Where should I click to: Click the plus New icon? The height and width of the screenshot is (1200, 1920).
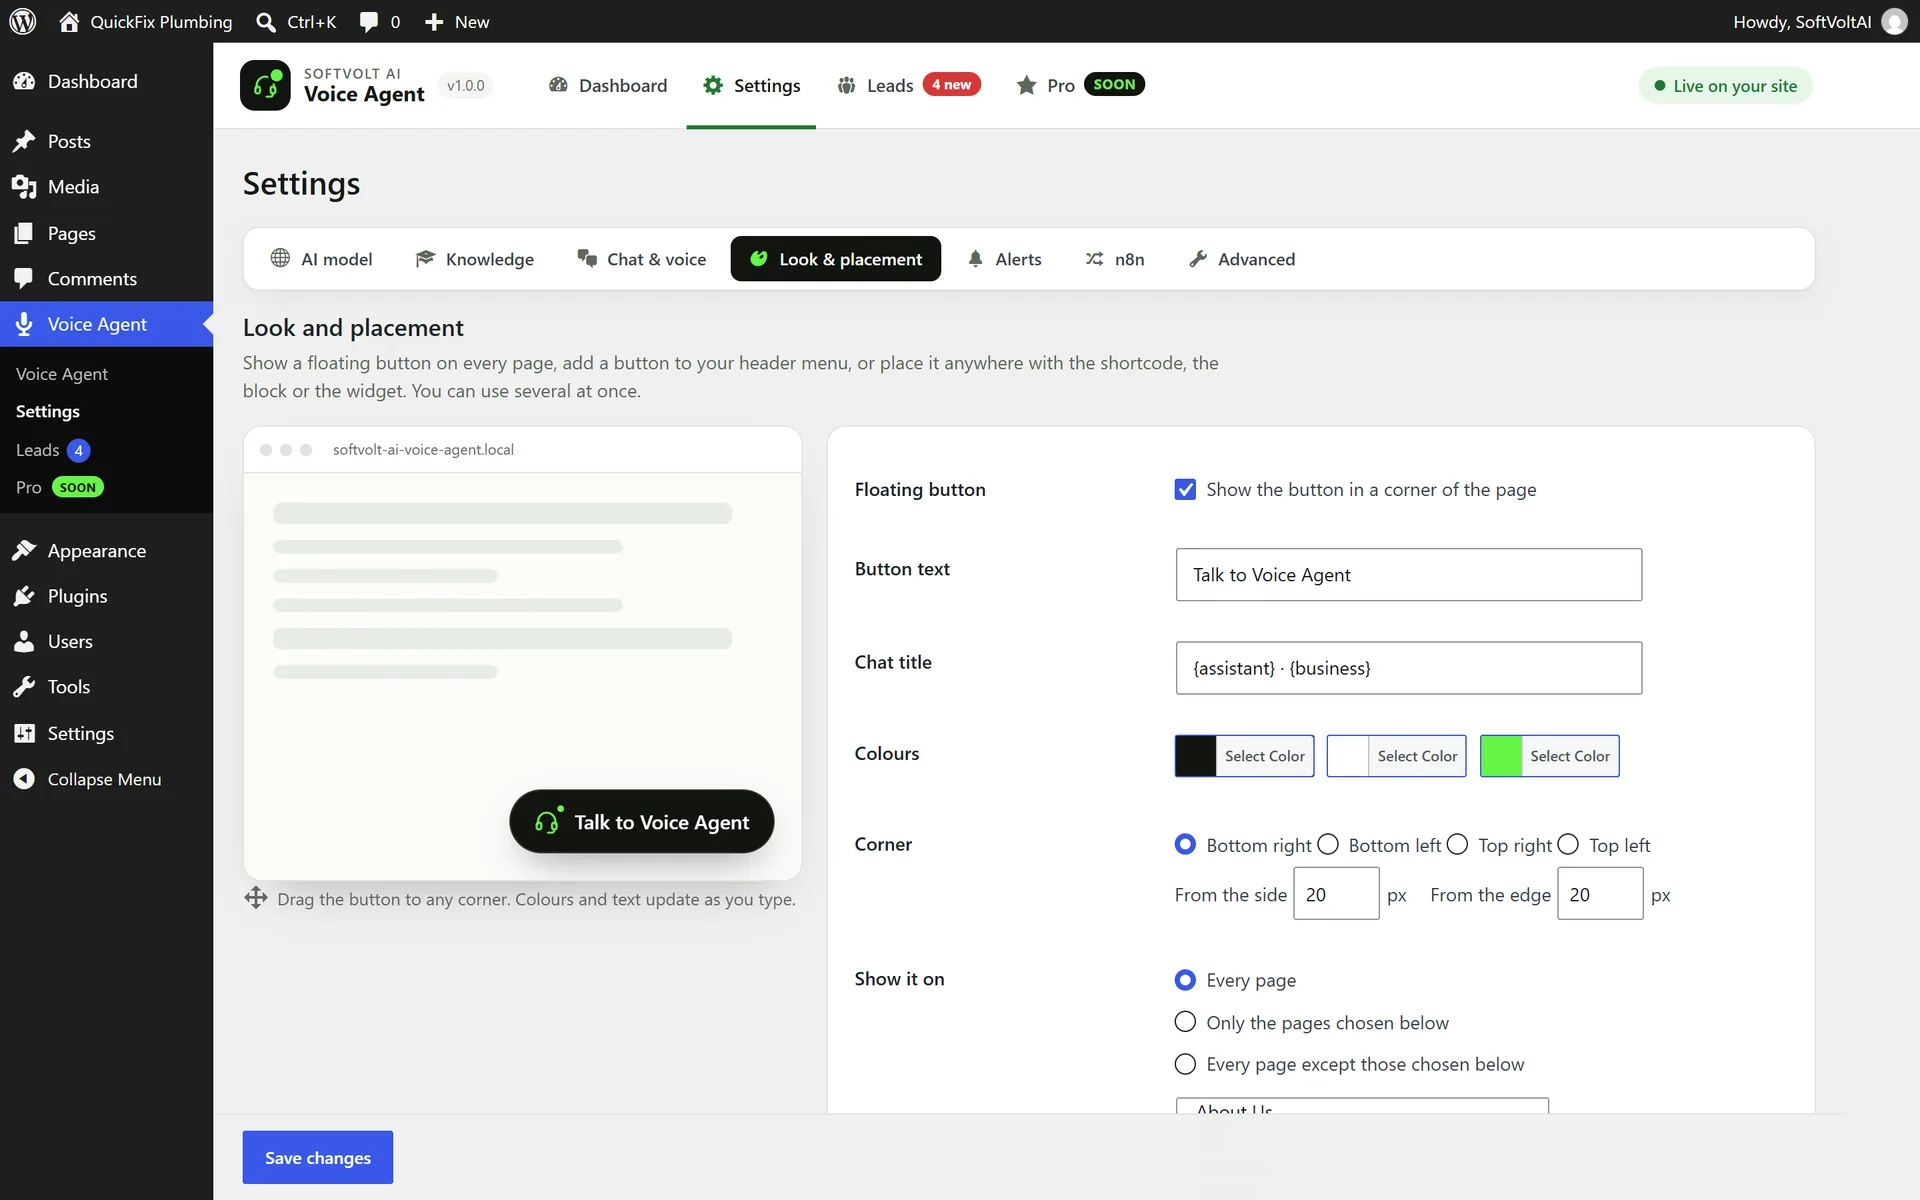tap(433, 22)
